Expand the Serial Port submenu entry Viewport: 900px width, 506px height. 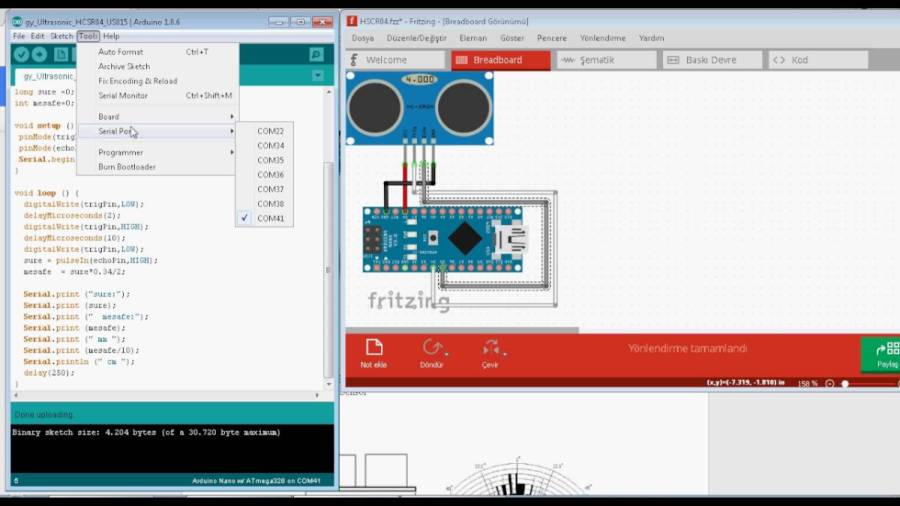point(158,131)
